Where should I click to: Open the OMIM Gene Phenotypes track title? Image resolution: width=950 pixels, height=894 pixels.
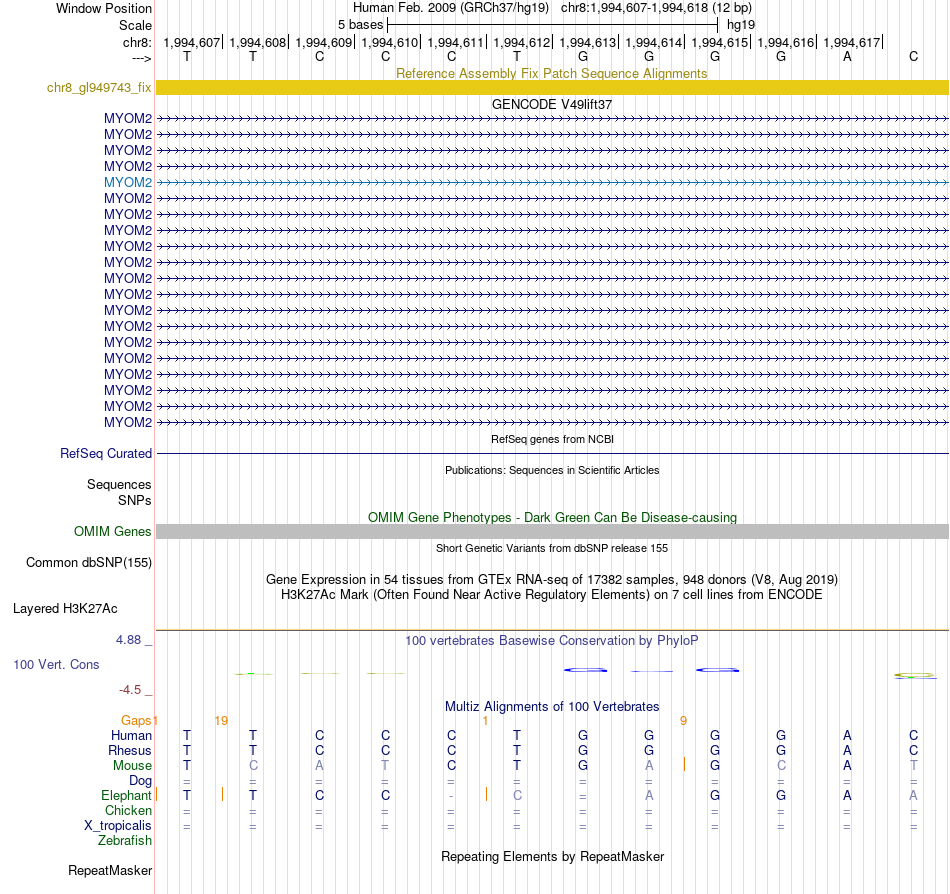(x=552, y=517)
